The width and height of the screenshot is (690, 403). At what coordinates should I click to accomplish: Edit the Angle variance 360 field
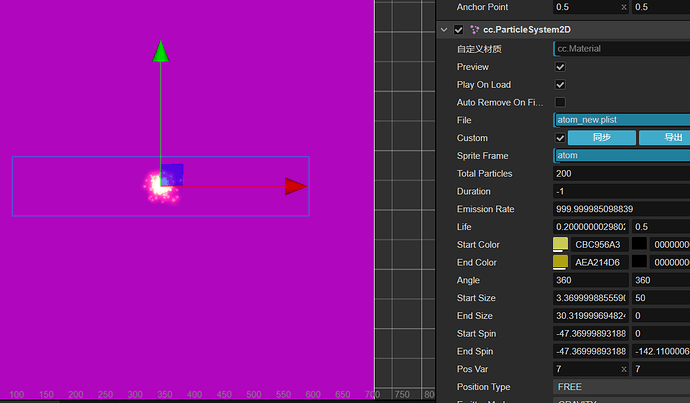661,280
